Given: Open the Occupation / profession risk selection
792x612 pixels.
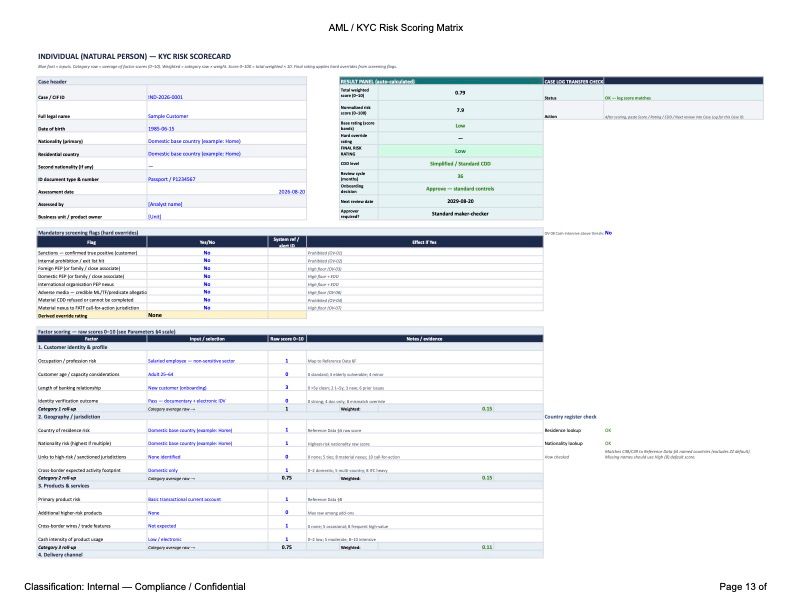Looking at the screenshot, I should point(191,361).
